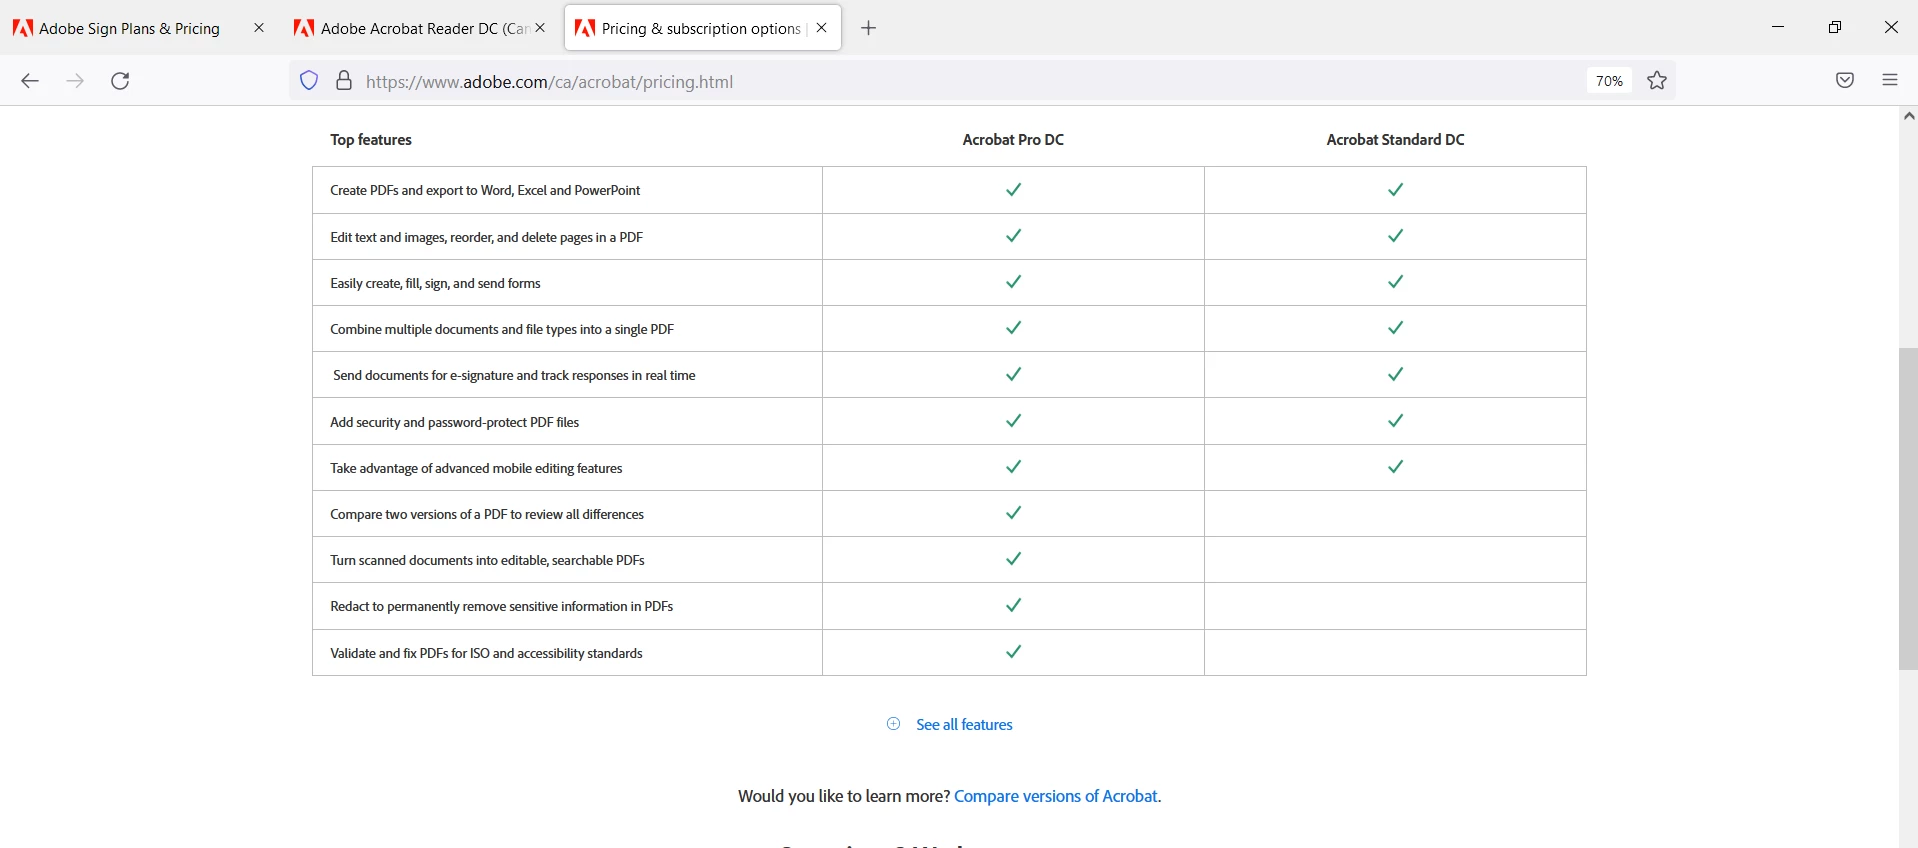The image size is (1918, 848).
Task: Close the Adobe Sign Plans & Pricing tab
Action: coord(259,28)
